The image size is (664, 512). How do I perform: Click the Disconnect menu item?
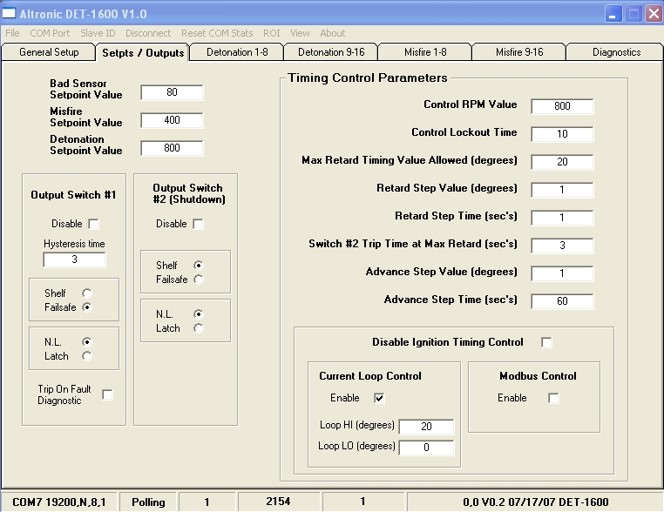pyautogui.click(x=148, y=33)
